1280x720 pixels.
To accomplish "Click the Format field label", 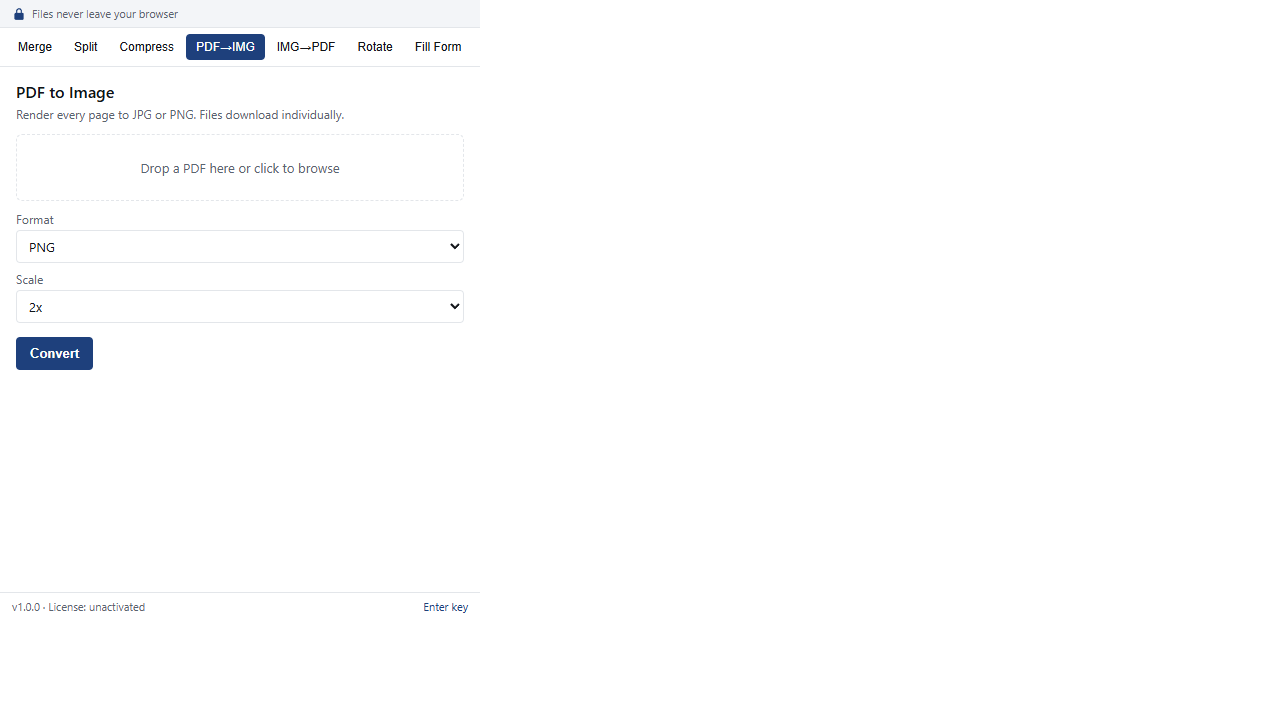I will point(35,220).
